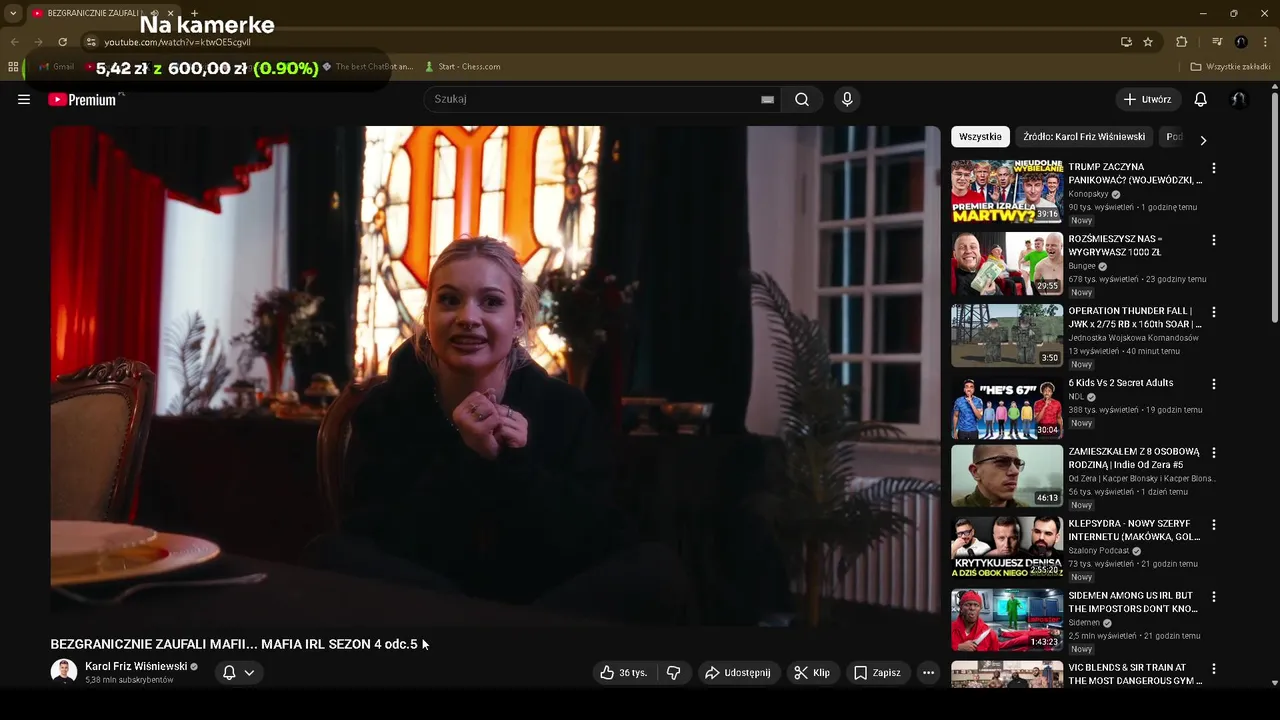Open ROZŚMIESZYSZ NAS = WYGRYWASZ 1000 ZŁ title
The width and height of the screenshot is (1280, 720).
1115,245
